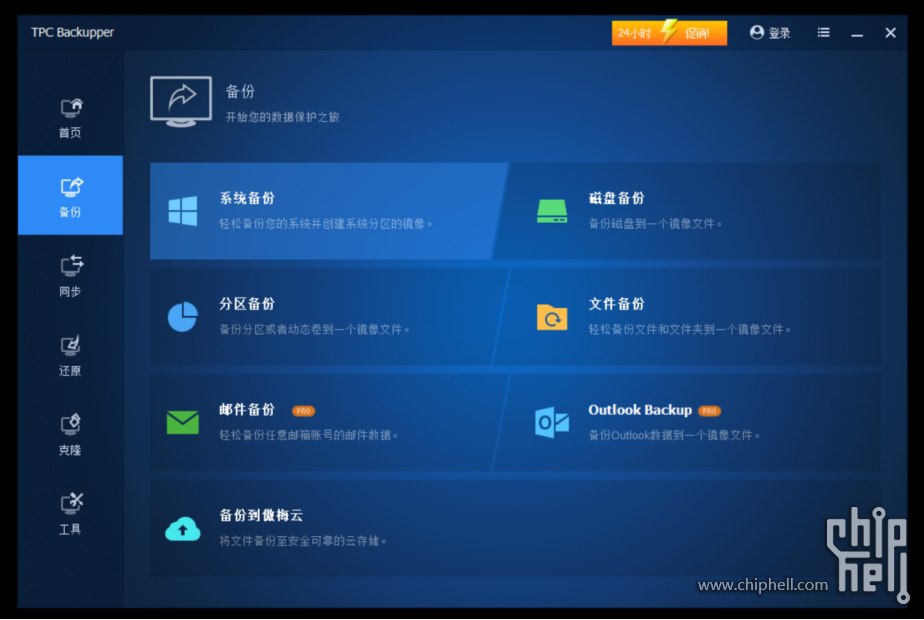Minimize the TPC Backupper window

(857, 34)
